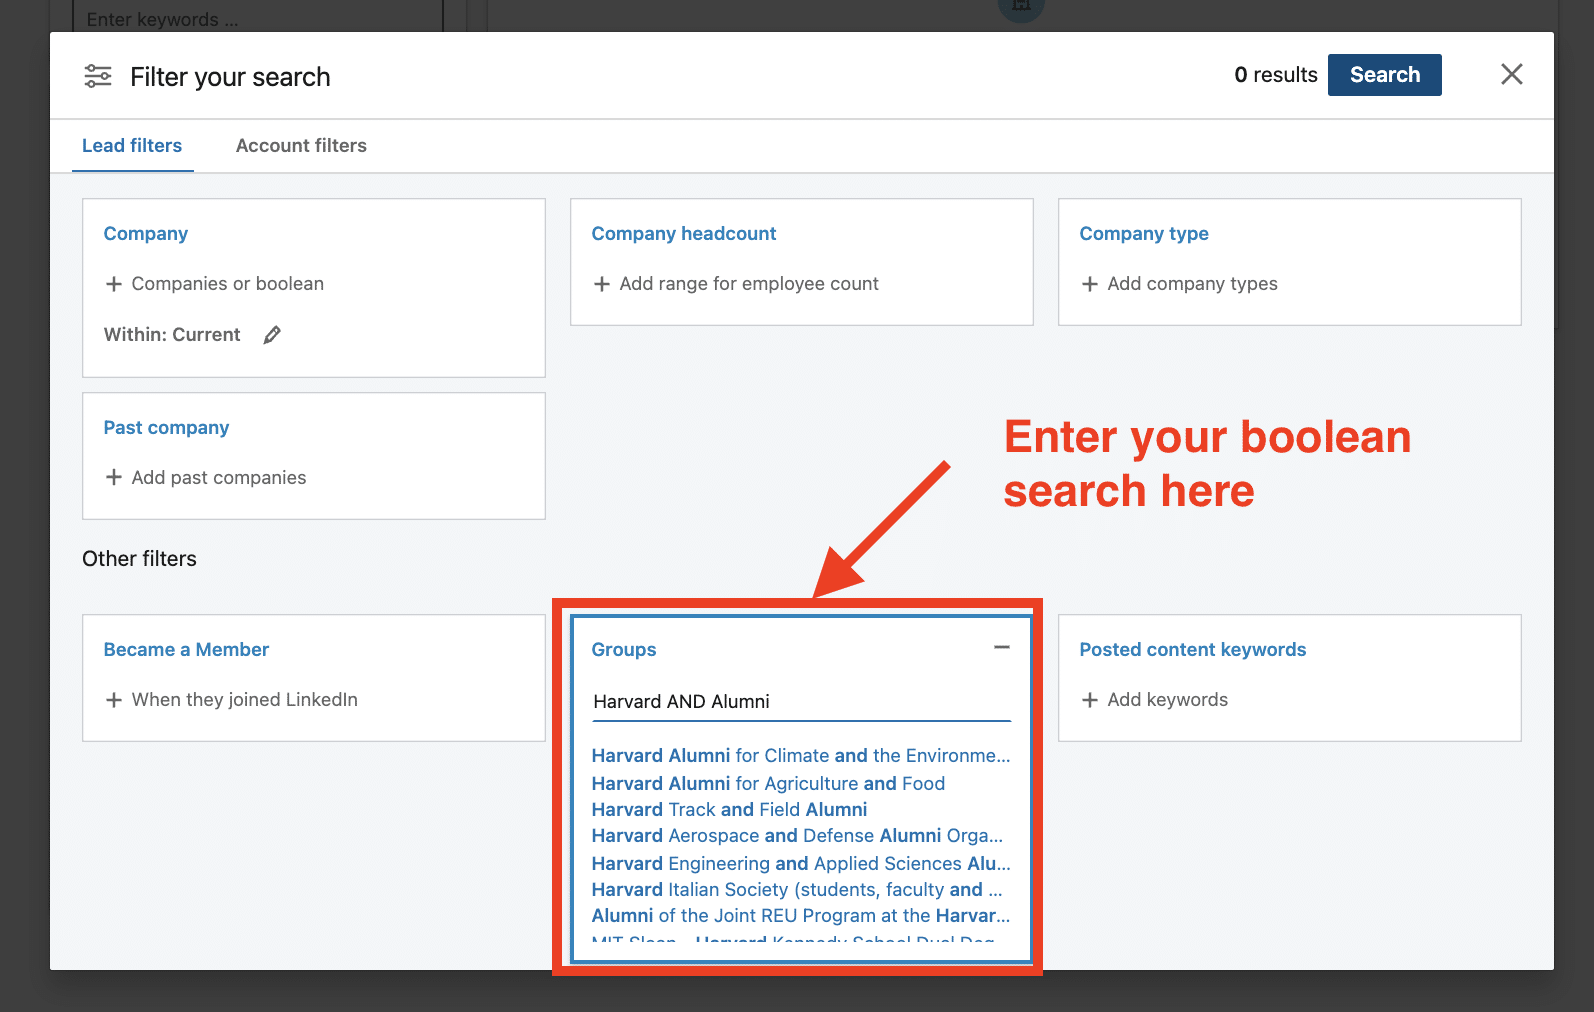Open the Company headcount filter heading
1594x1012 pixels.
tap(684, 234)
